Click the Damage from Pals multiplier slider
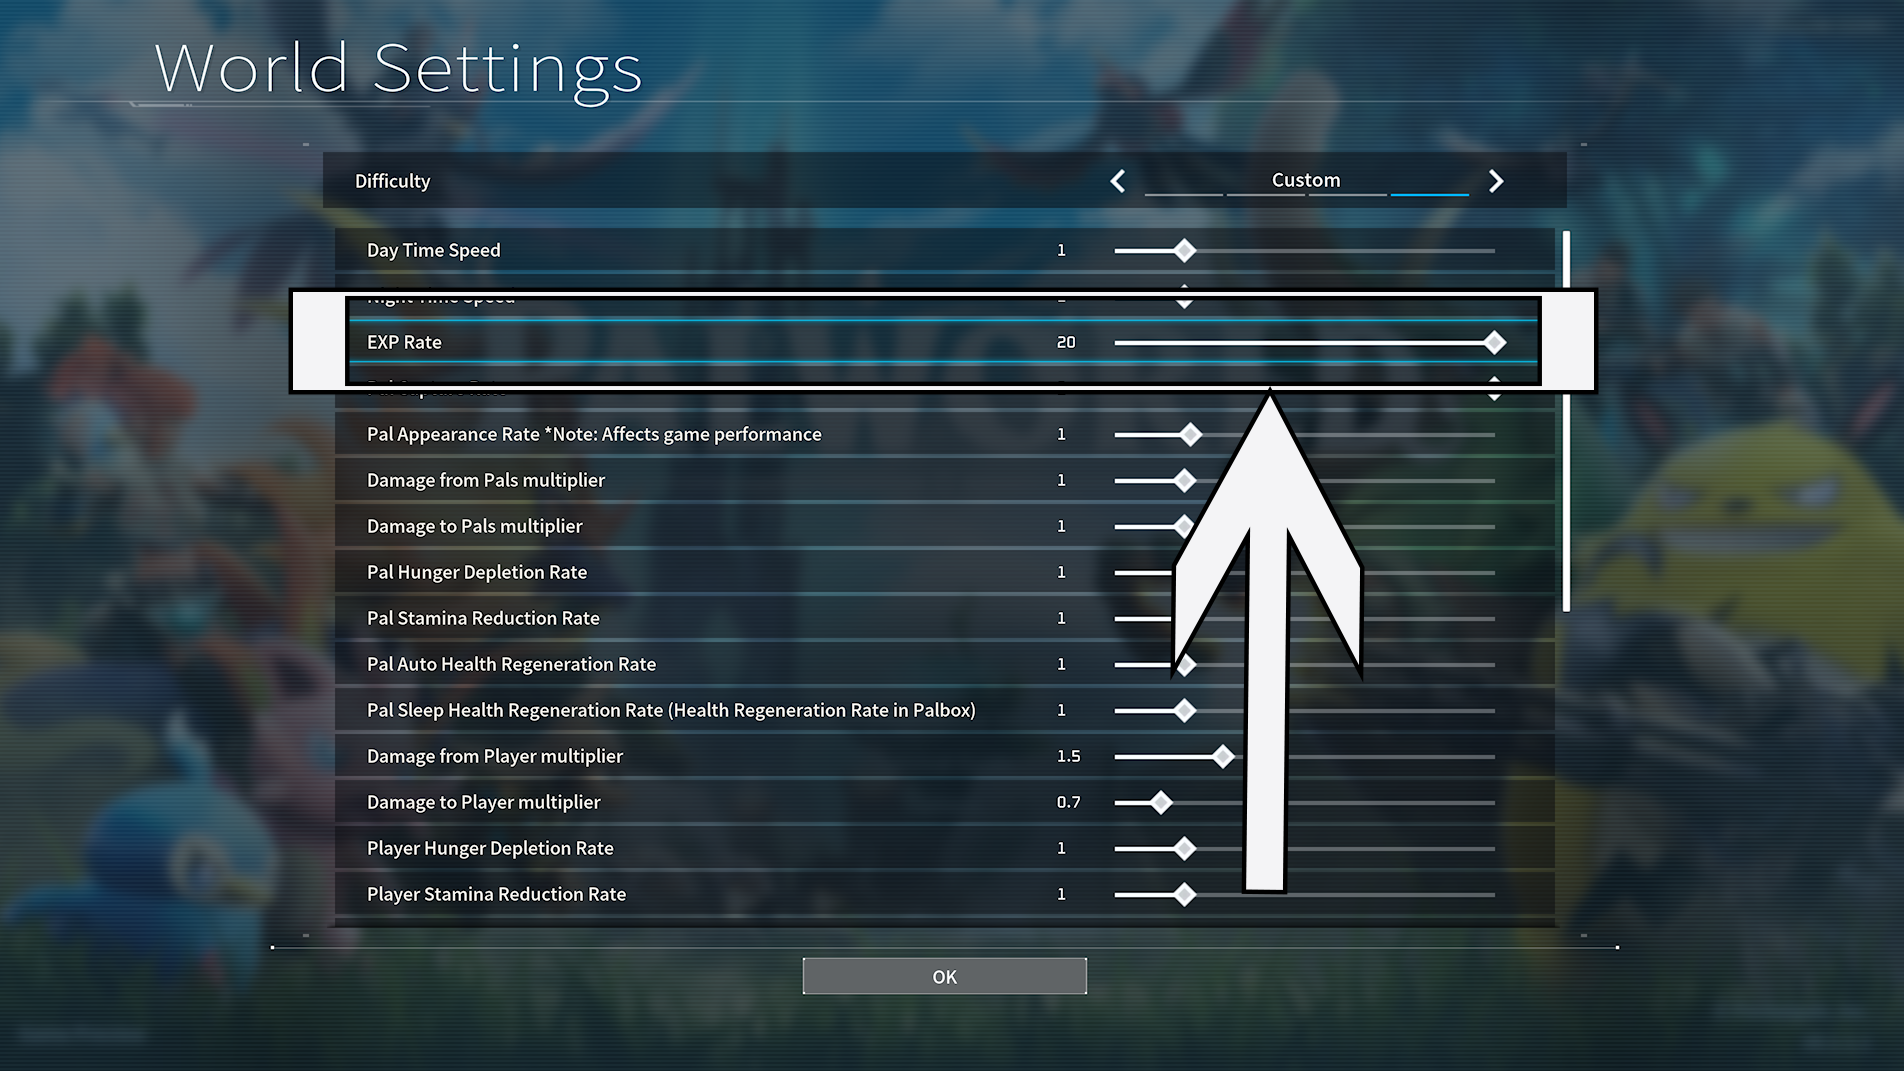 (x=1184, y=480)
